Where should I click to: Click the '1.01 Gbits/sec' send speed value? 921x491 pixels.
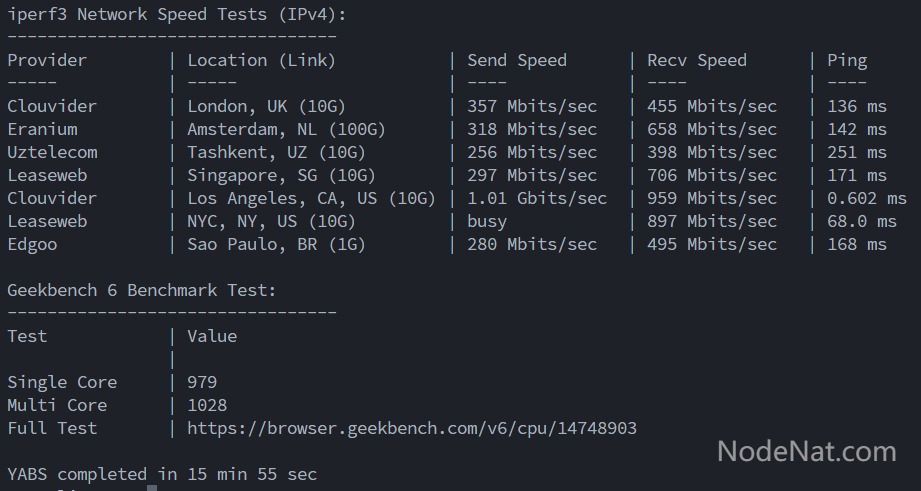536,198
